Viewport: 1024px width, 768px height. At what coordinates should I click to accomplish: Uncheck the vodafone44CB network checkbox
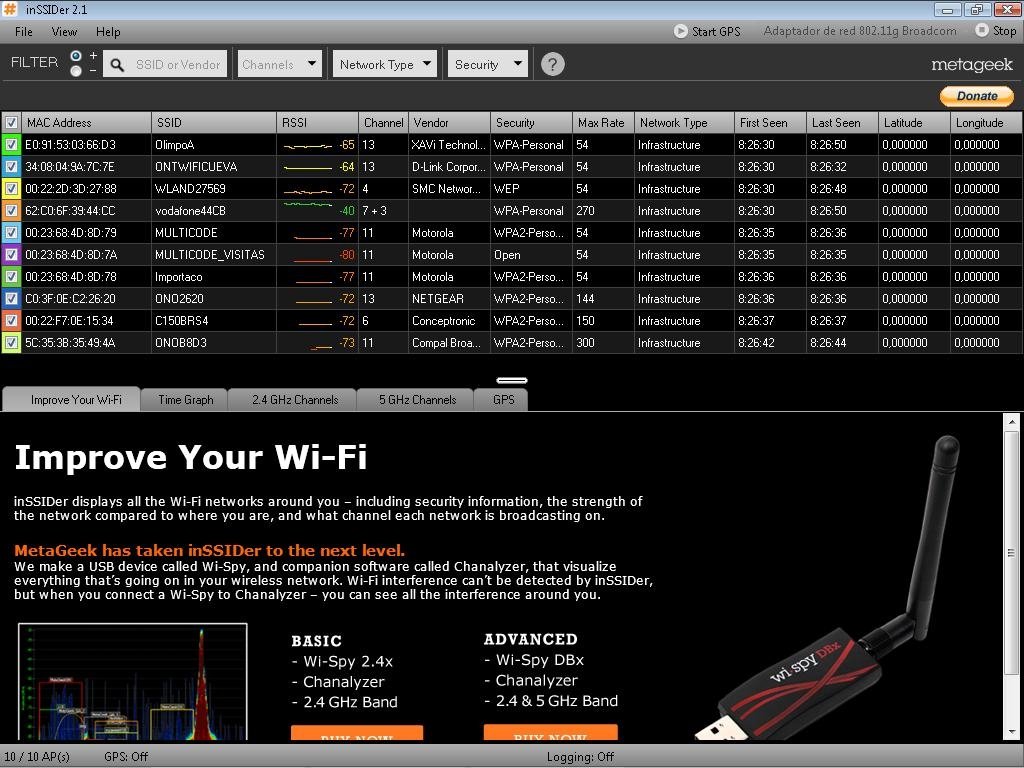tap(11, 211)
